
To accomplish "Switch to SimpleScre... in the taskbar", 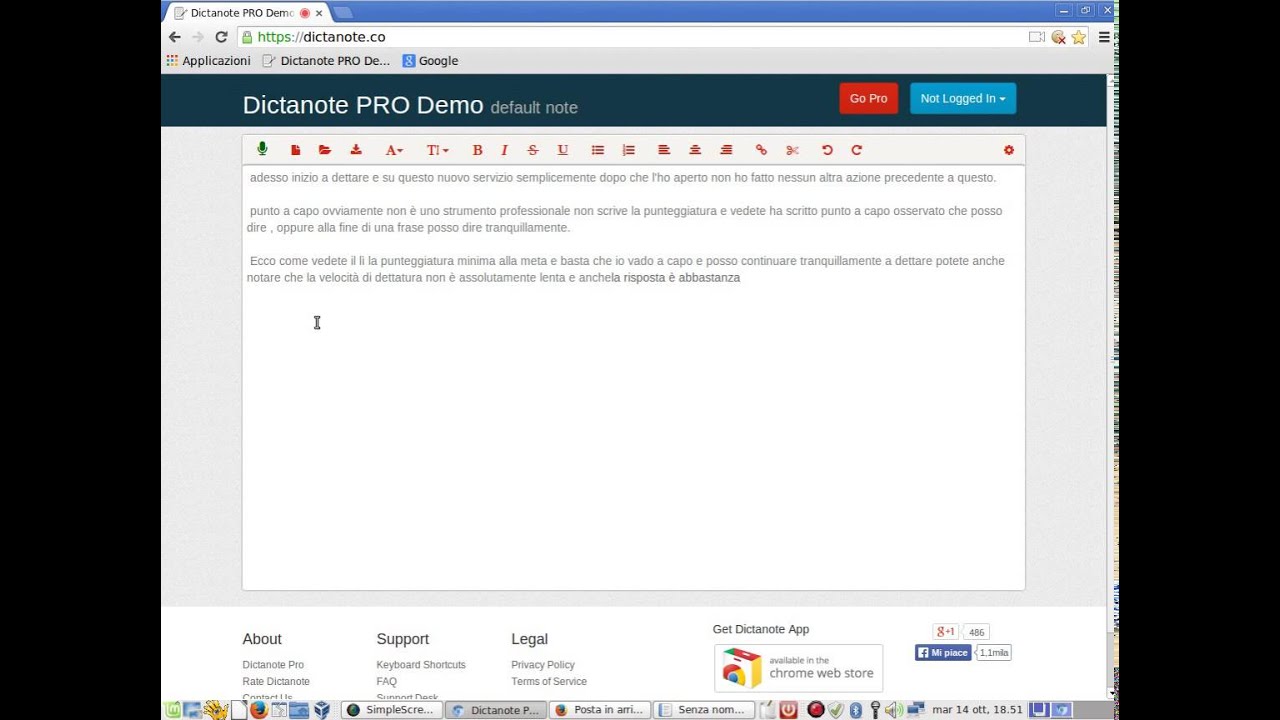I will 391,710.
